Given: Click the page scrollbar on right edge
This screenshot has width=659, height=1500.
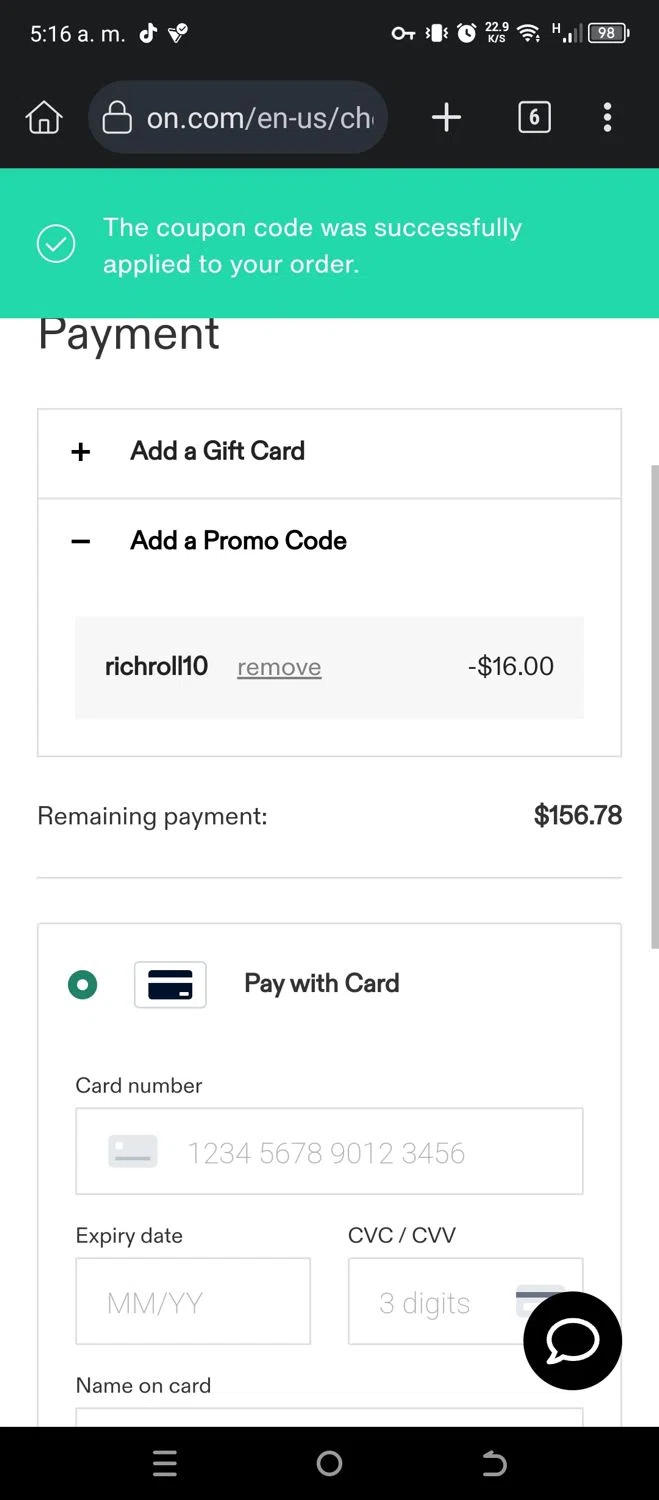Looking at the screenshot, I should coord(654,706).
